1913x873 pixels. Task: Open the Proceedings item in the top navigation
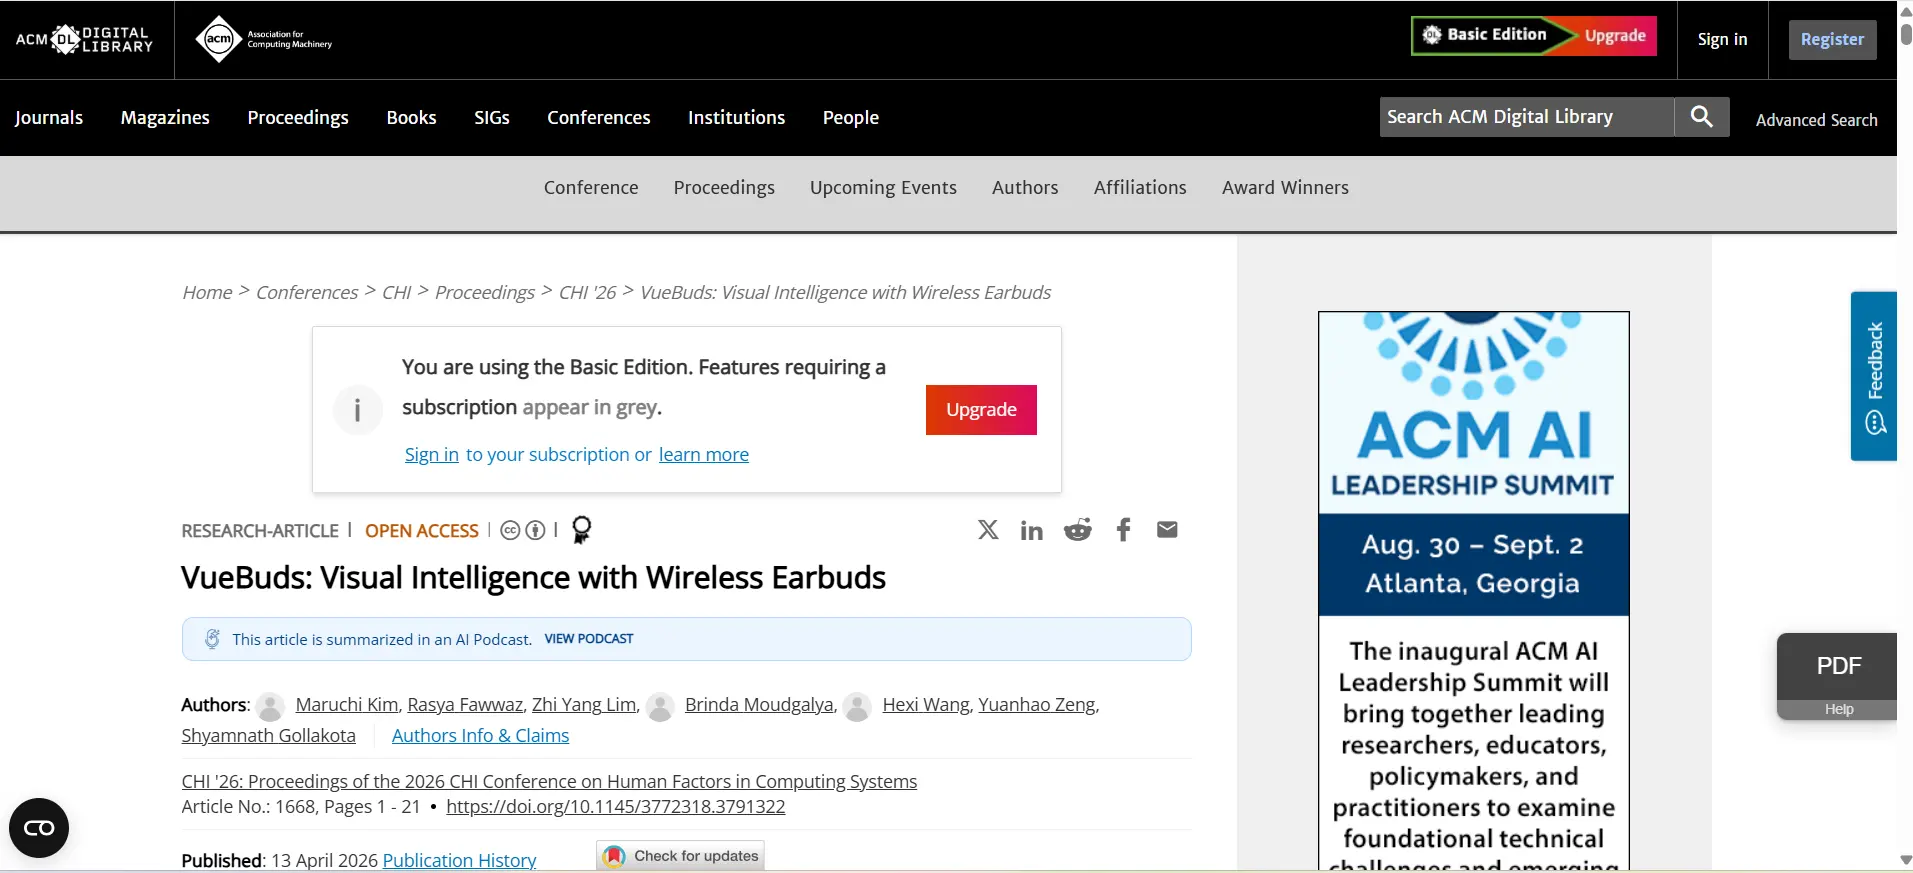coord(298,117)
